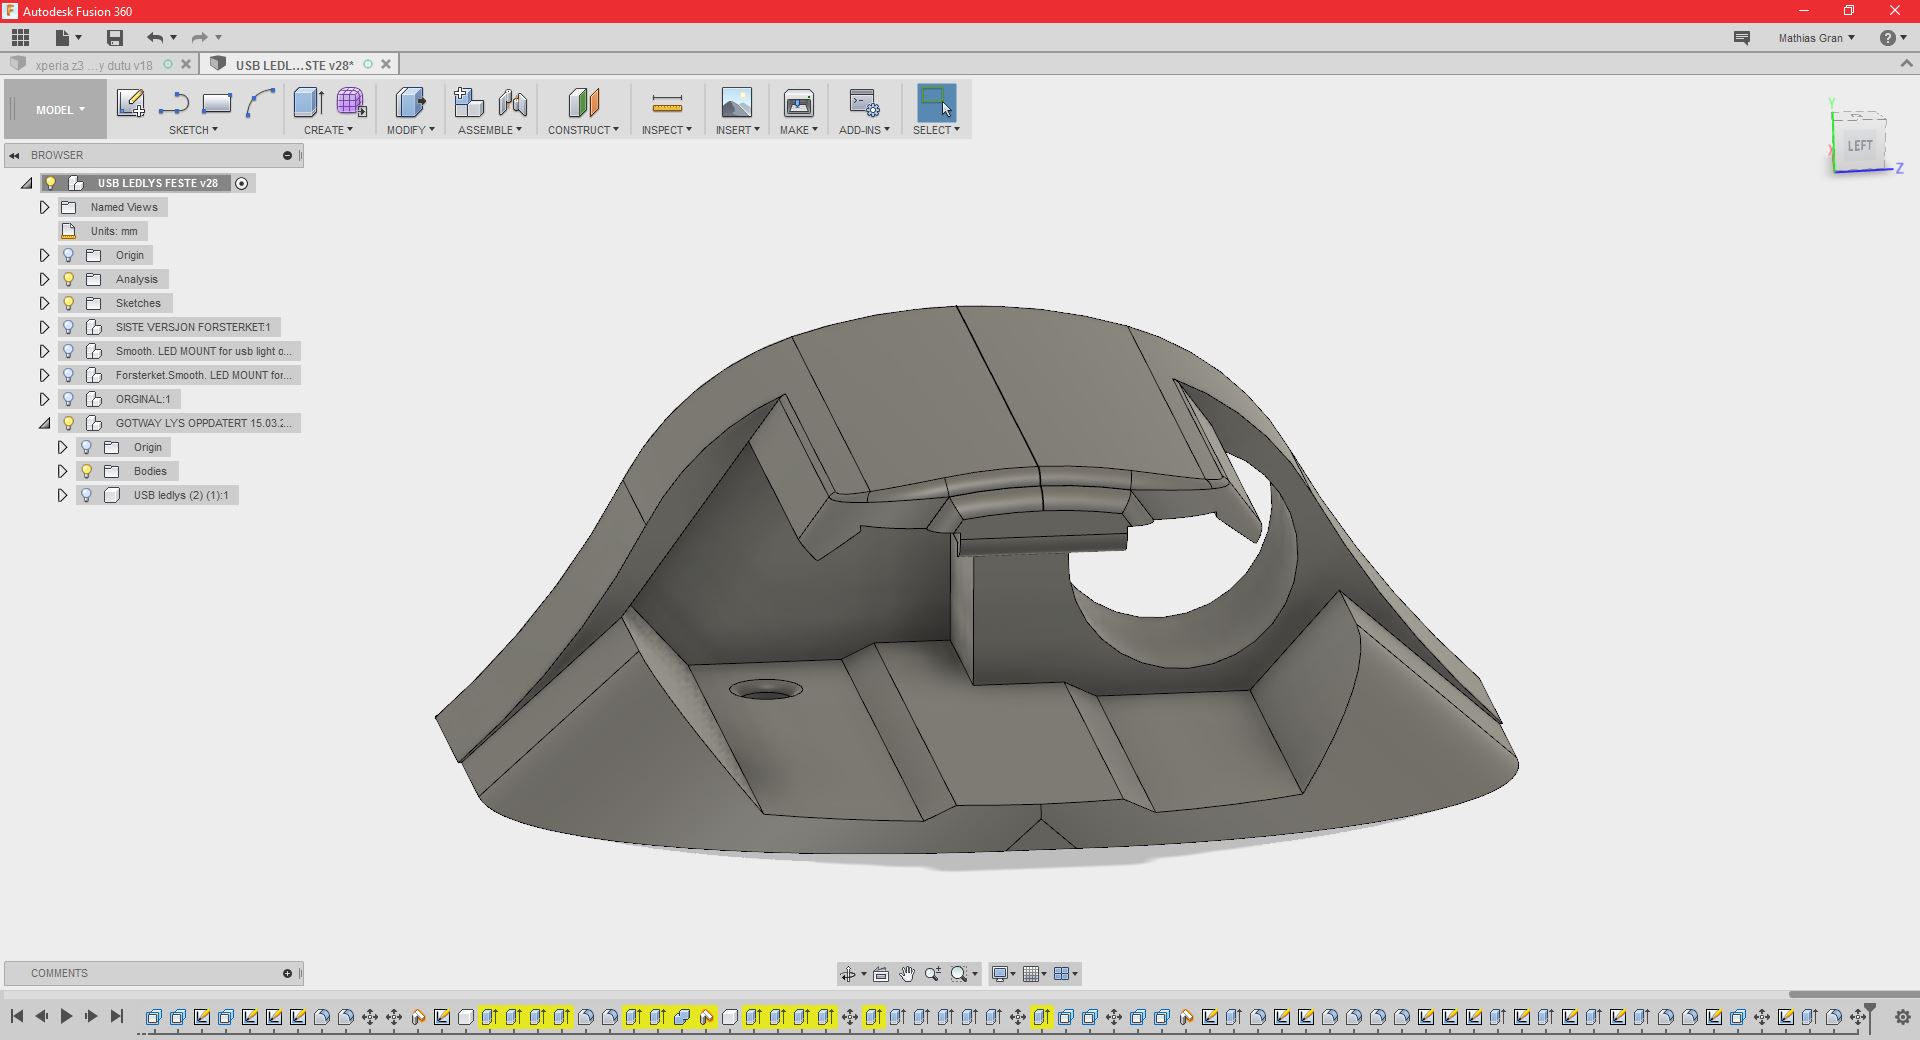Expand the Bodies folder
This screenshot has width=1920, height=1040.
[x=62, y=471]
